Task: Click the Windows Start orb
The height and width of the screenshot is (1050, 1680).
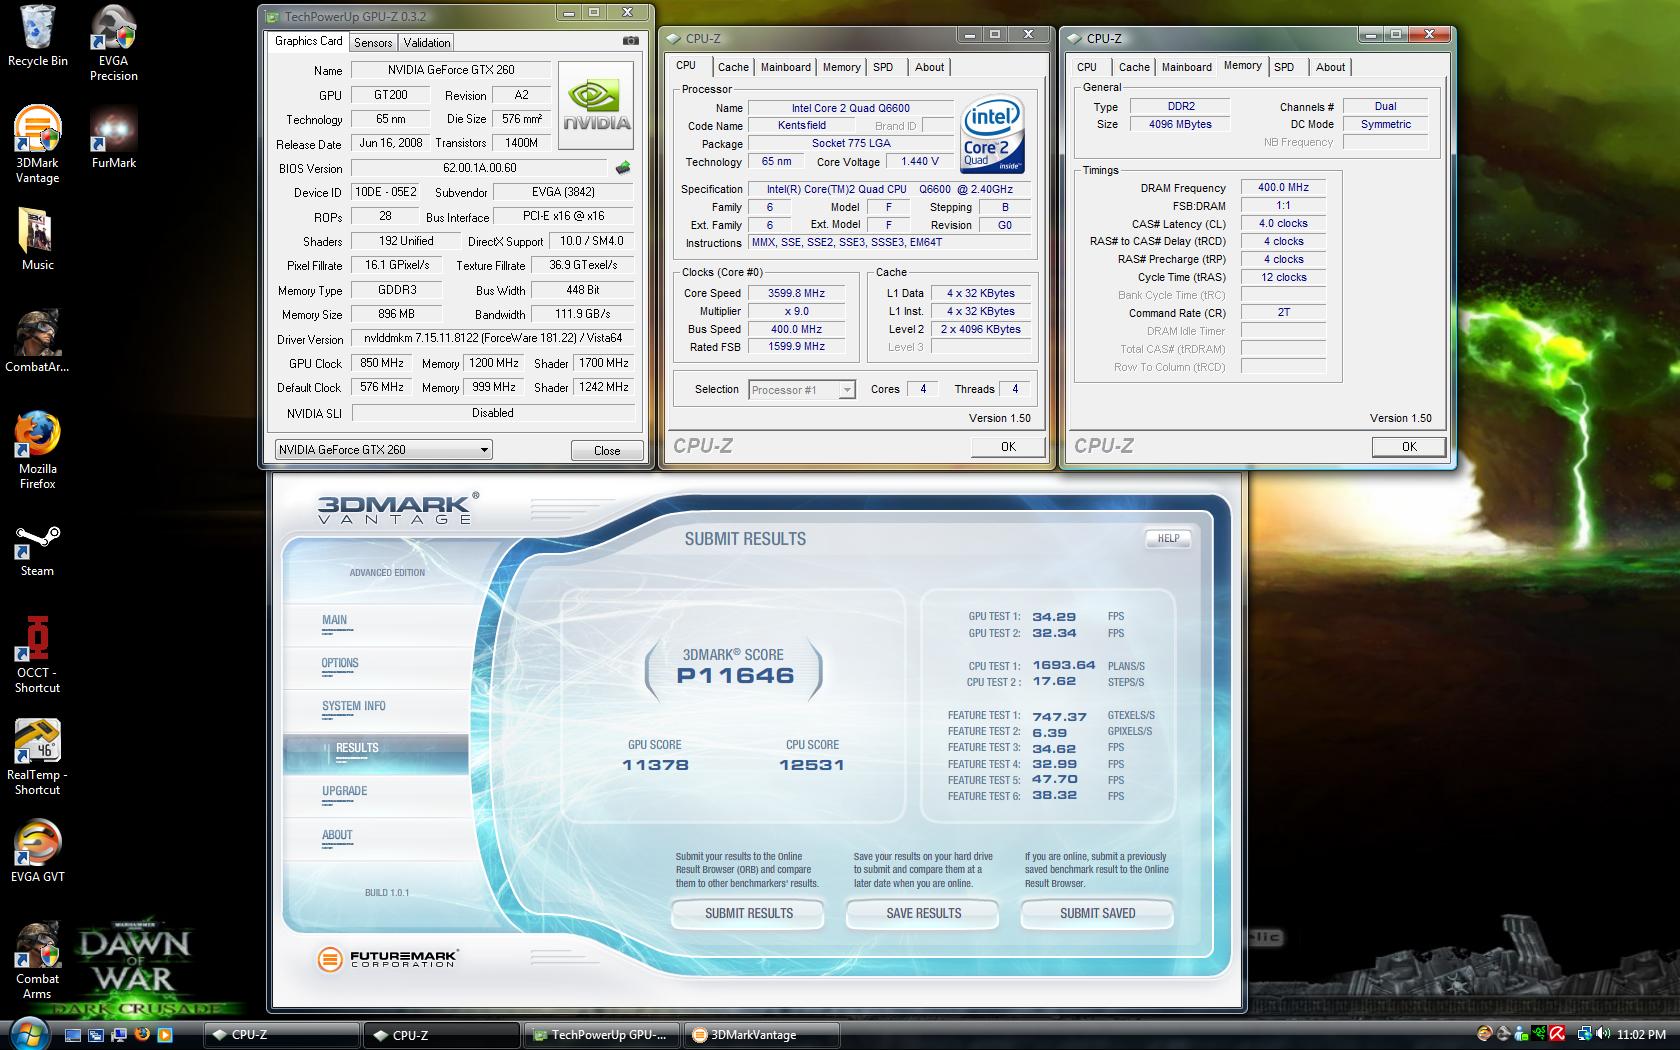Action: coord(28,1033)
